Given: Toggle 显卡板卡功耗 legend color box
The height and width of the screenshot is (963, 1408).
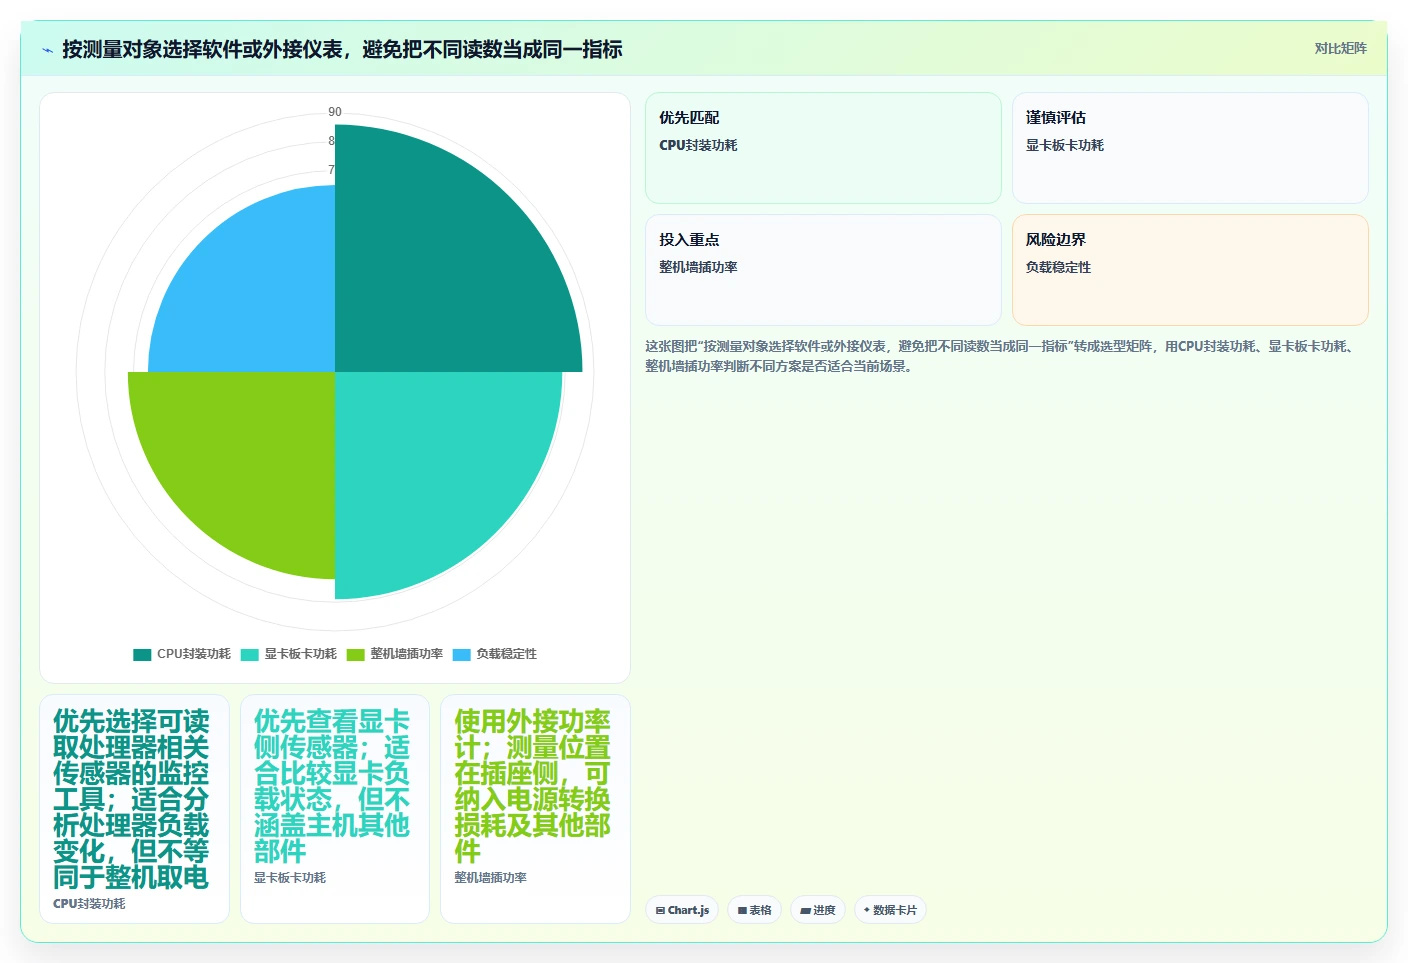Looking at the screenshot, I should 249,654.
